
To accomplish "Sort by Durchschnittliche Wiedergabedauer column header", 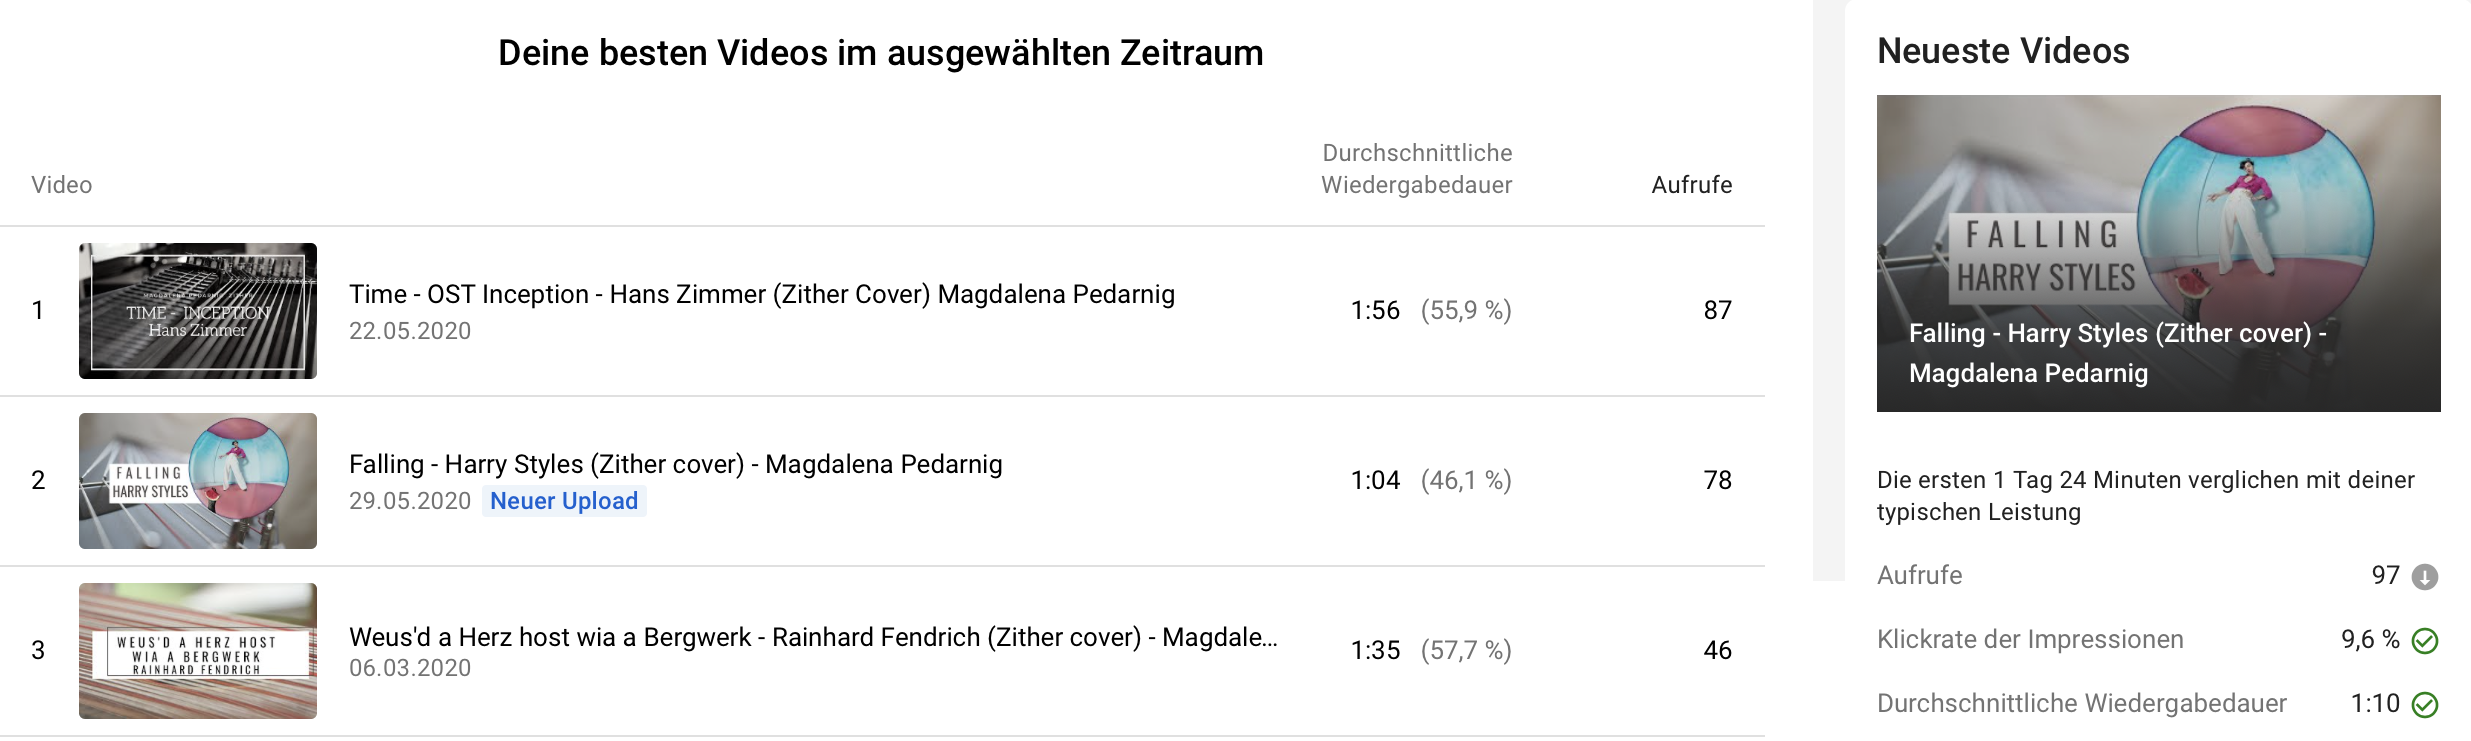I will [x=1416, y=169].
